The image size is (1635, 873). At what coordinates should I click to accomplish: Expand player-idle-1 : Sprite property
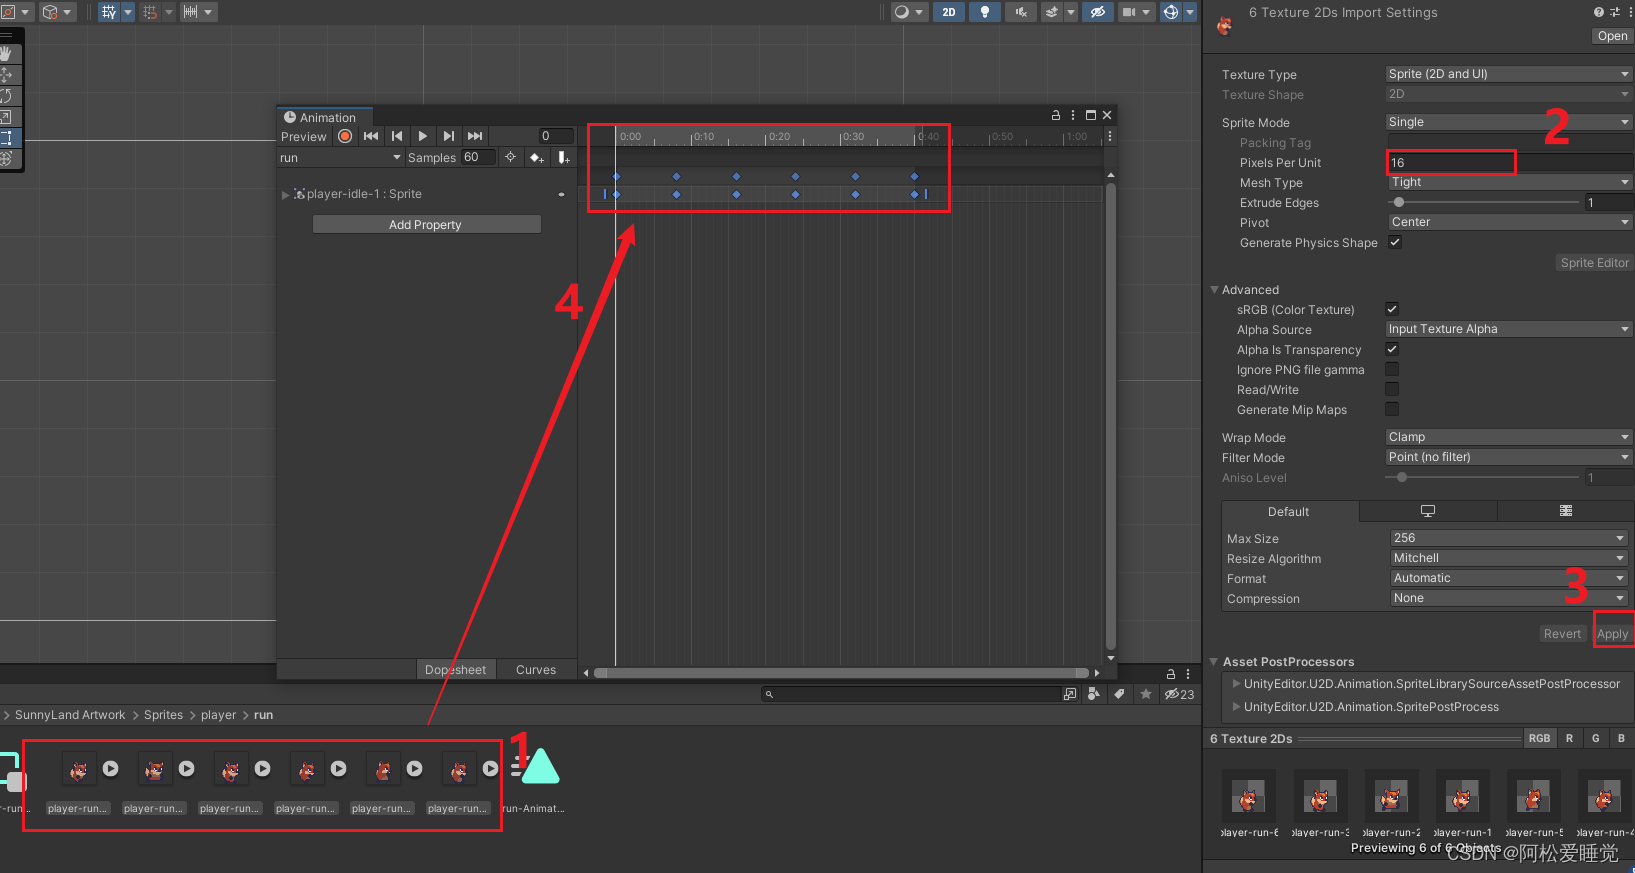coord(286,194)
